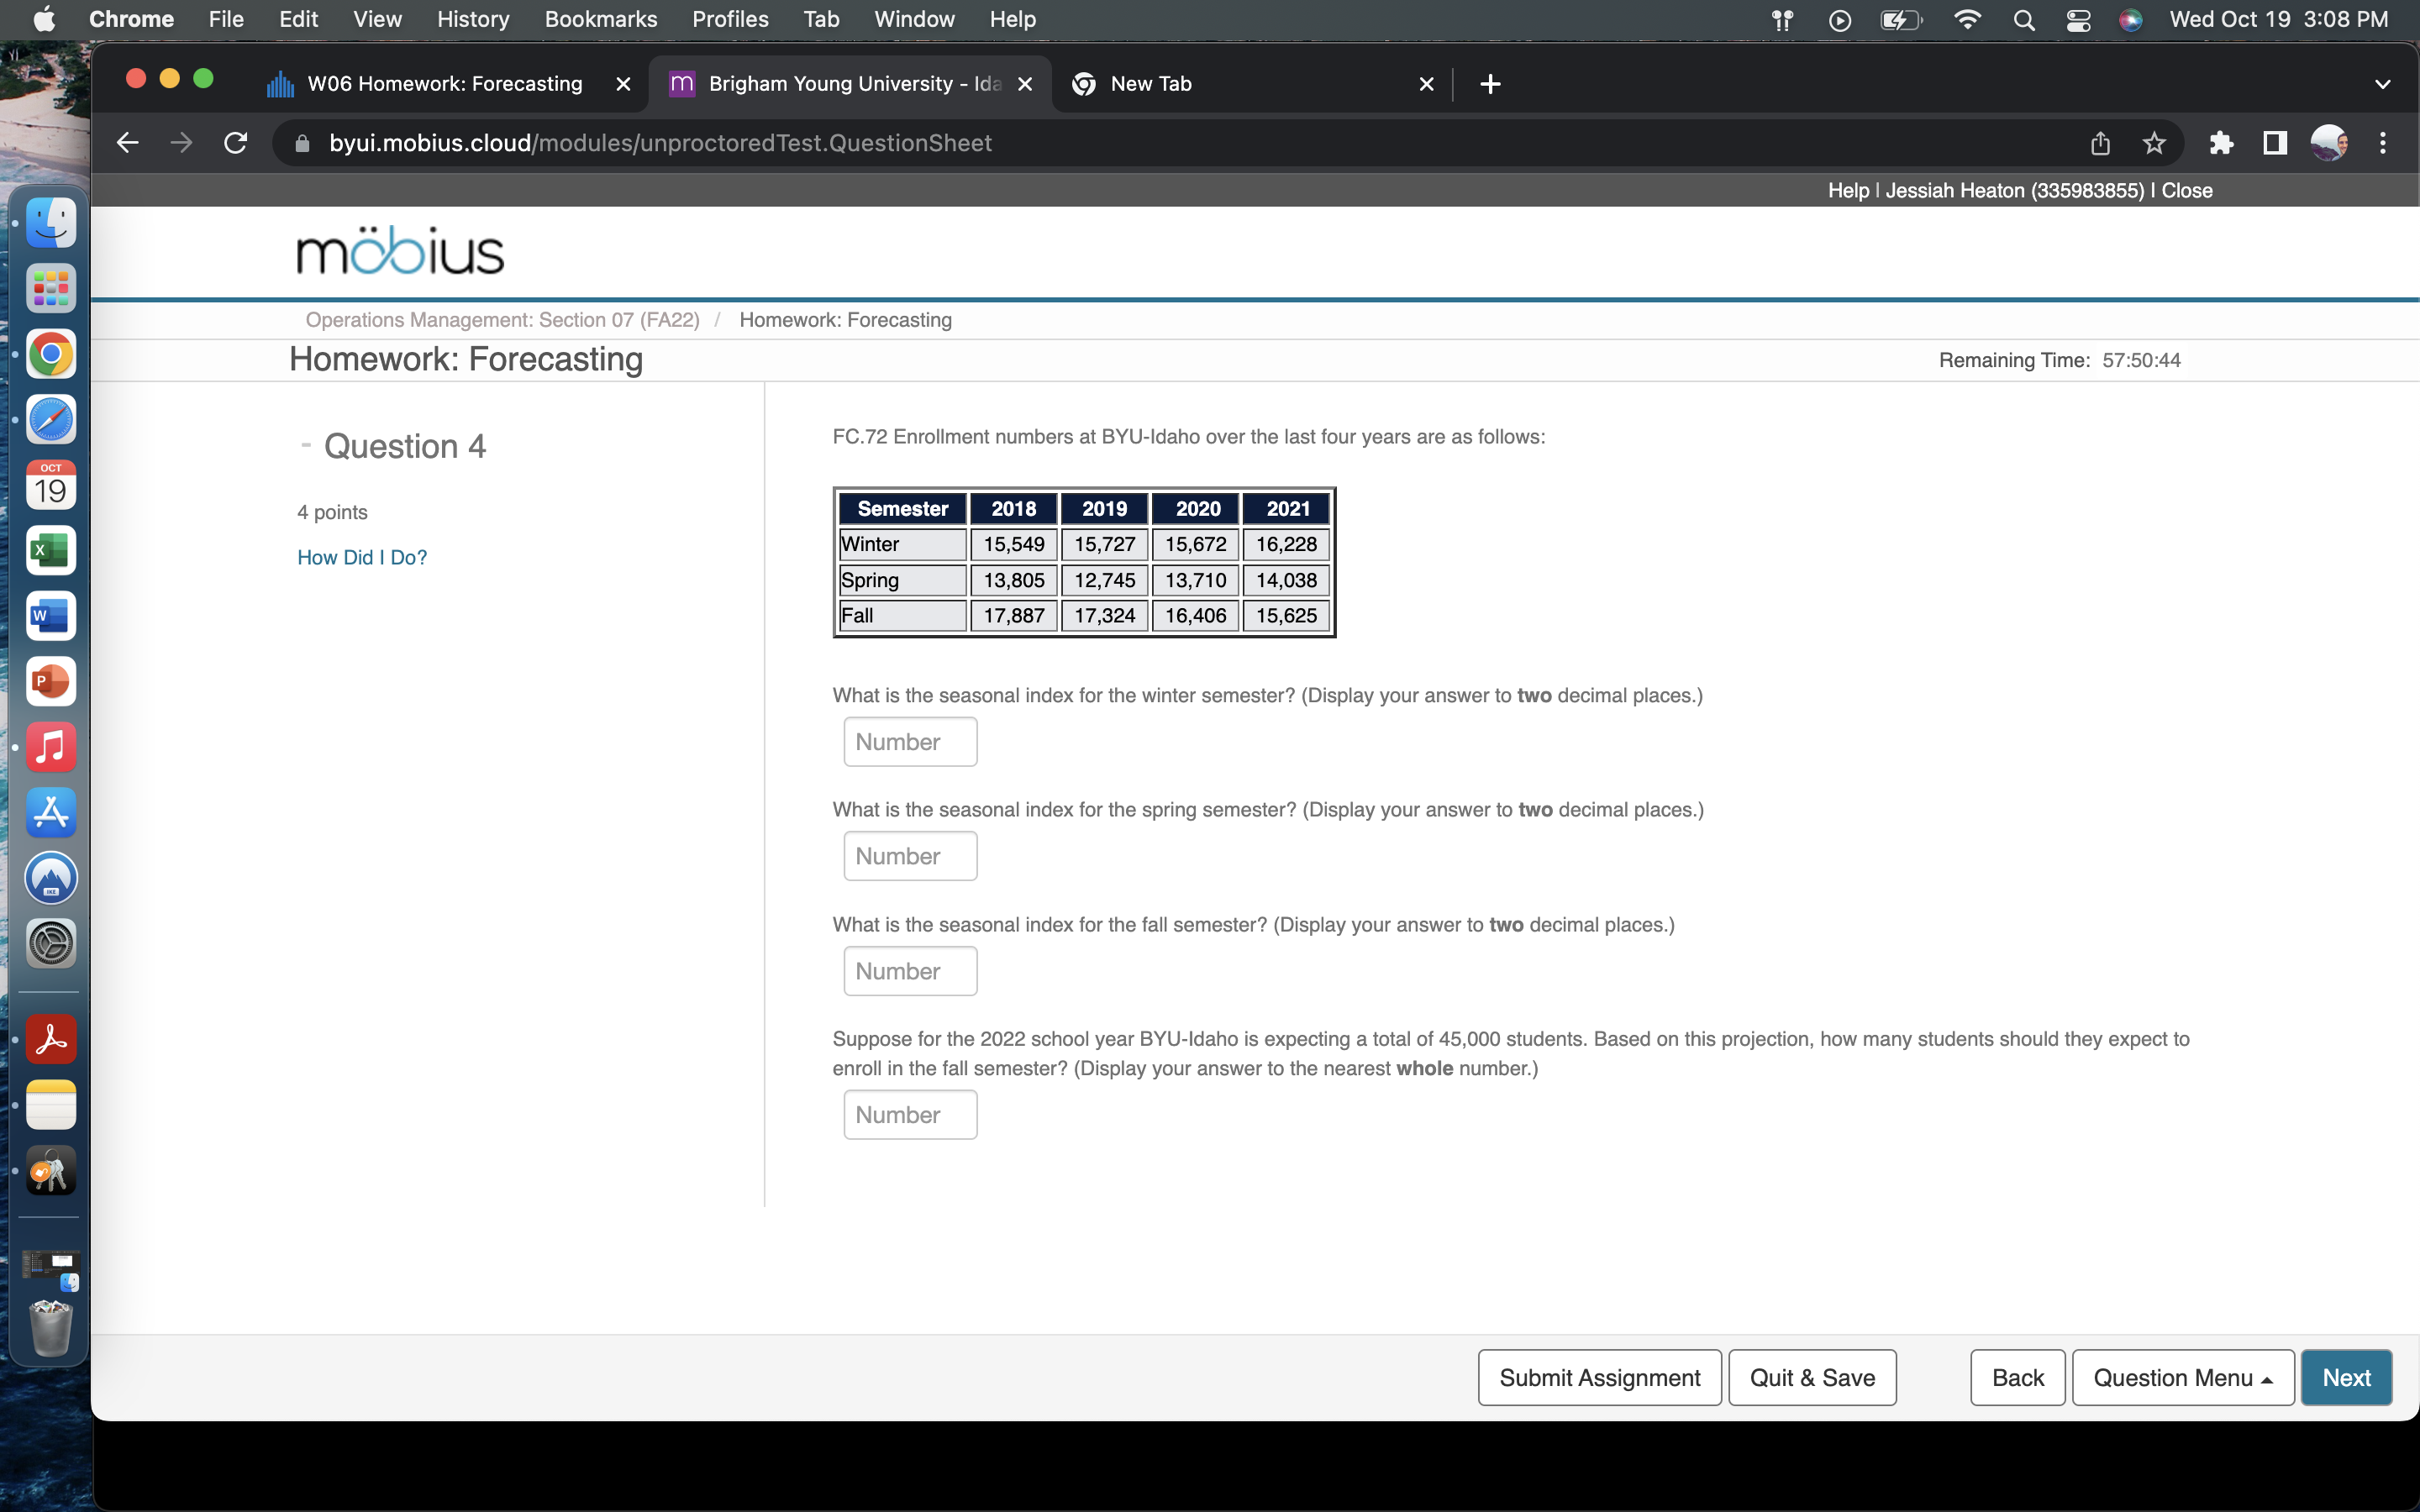This screenshot has width=2420, height=1512.
Task: Click the Next button
Action: (x=2345, y=1377)
